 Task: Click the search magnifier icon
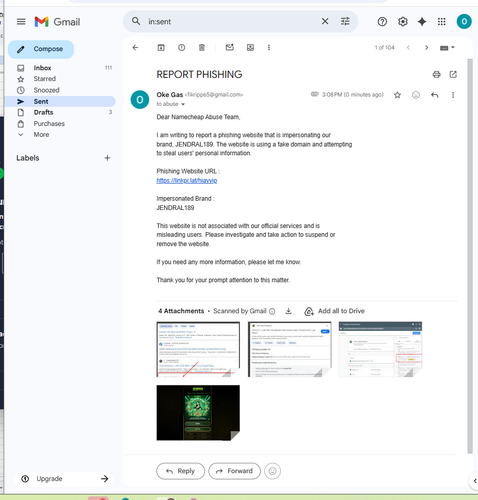tap(136, 21)
